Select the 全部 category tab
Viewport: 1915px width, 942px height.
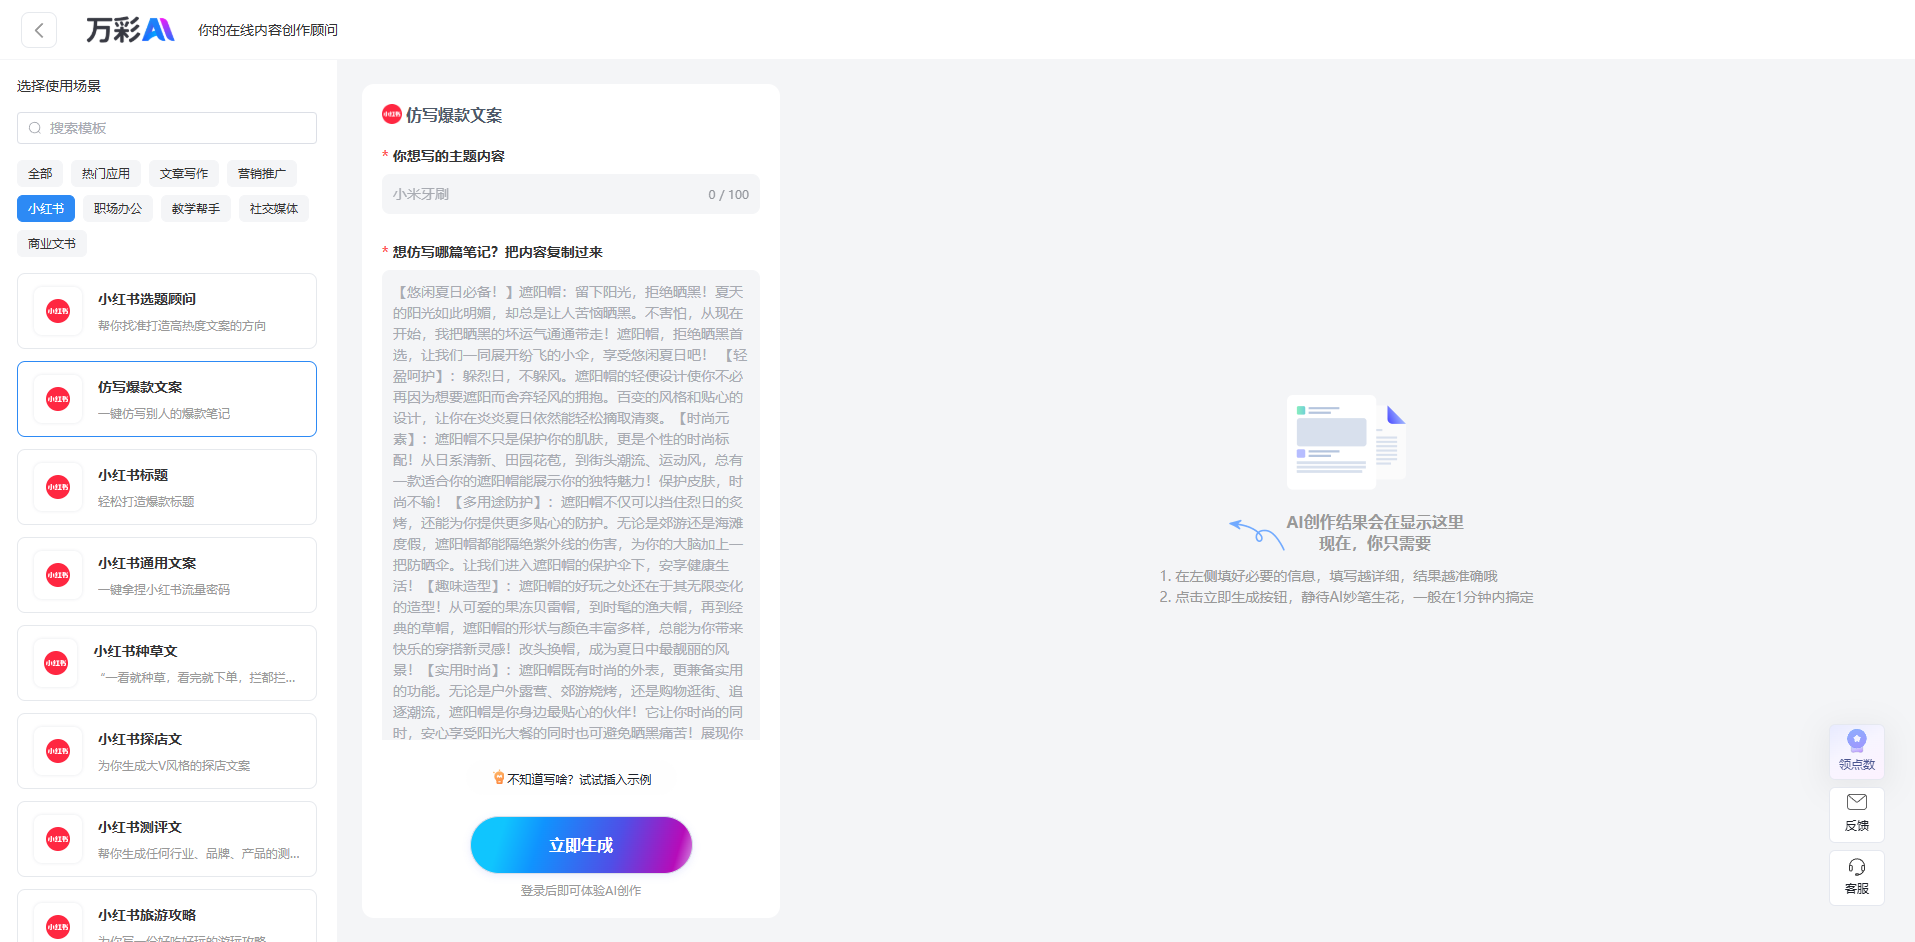coord(40,174)
